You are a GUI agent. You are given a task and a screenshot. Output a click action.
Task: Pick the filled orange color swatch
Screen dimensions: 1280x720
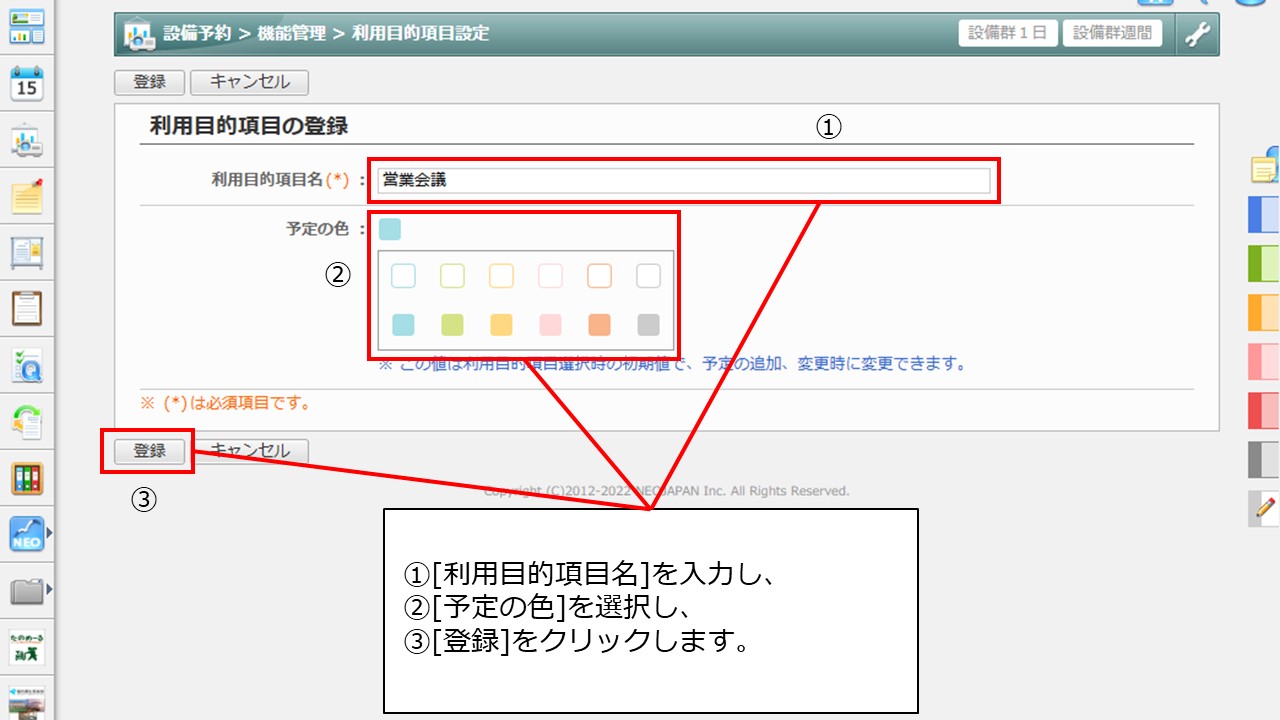click(599, 325)
